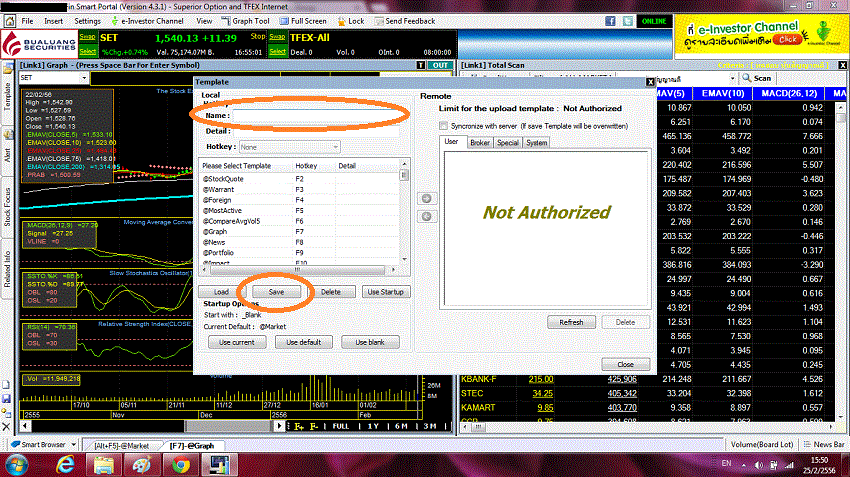Viewport: 850px width, 477px height.
Task: Click the X delete icon in left sidebar
Action: pos(7,427)
